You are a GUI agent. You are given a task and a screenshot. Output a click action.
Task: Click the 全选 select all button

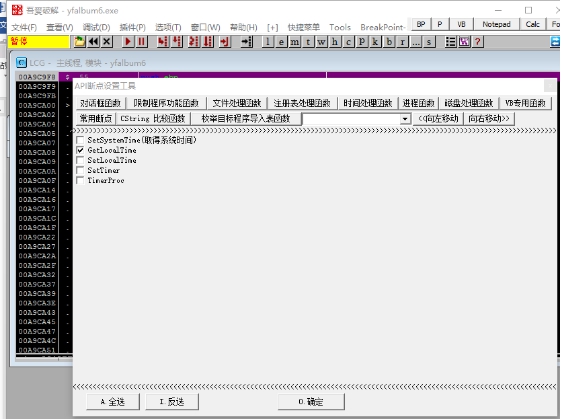(113, 402)
